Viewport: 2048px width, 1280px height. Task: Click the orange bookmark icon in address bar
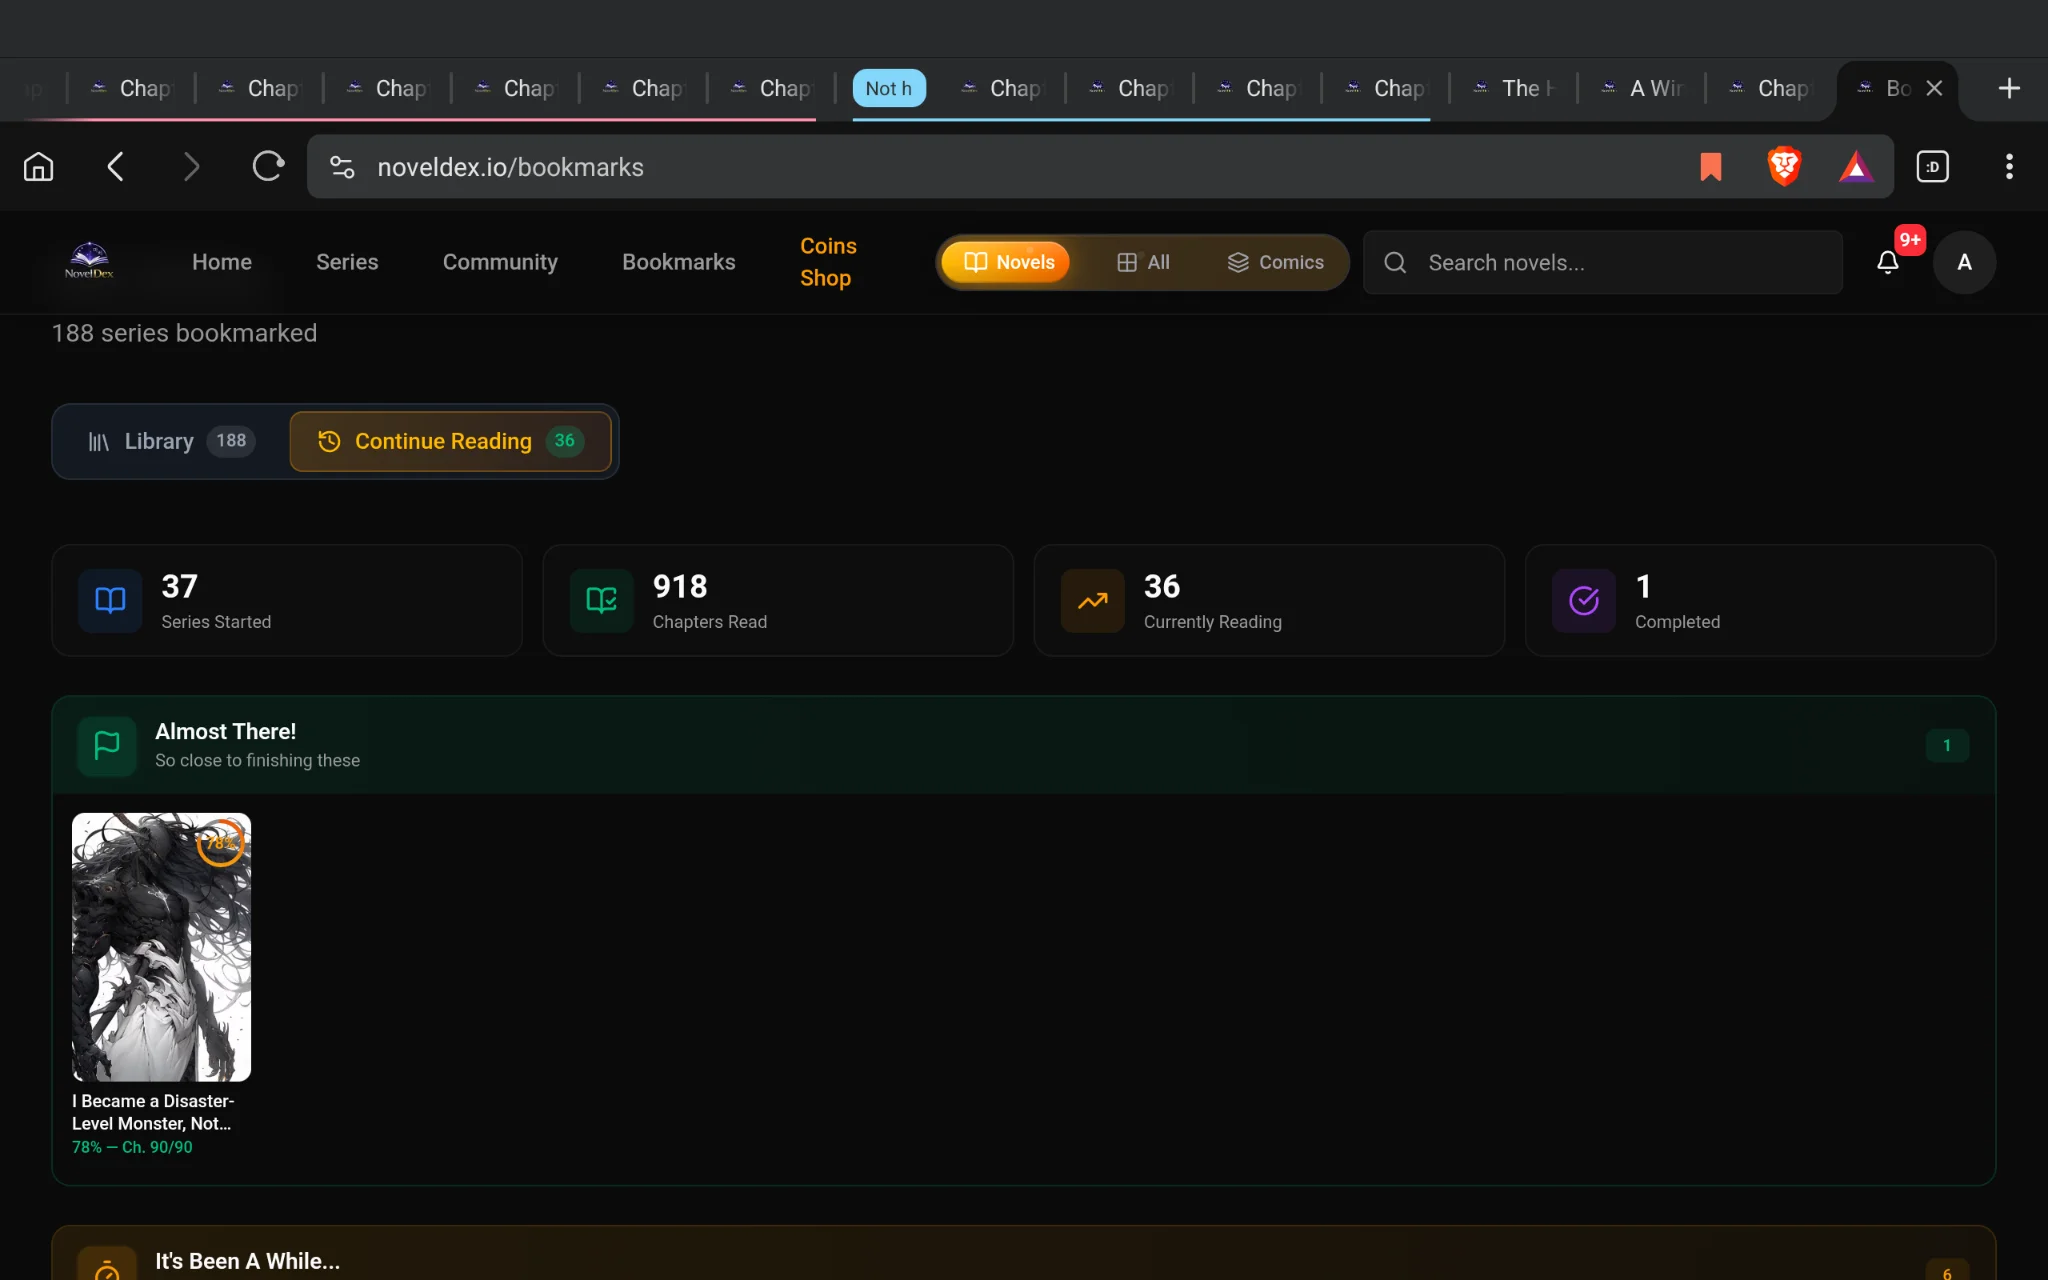tap(1711, 167)
